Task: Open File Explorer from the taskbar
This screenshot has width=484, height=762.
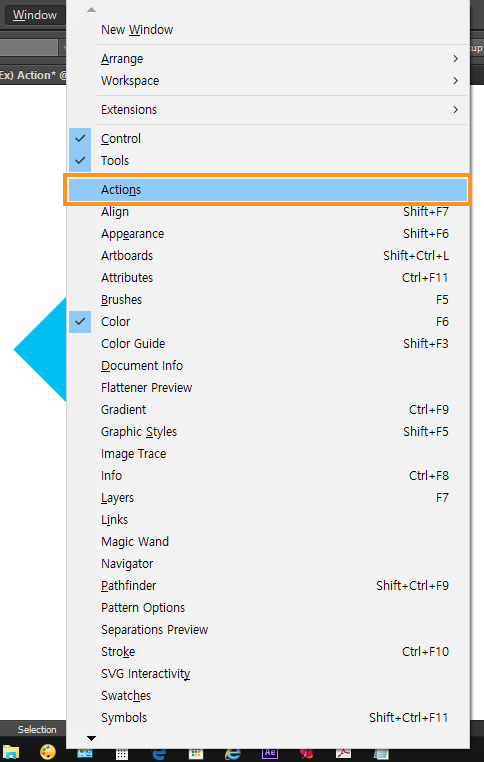Action: click(x=11, y=752)
